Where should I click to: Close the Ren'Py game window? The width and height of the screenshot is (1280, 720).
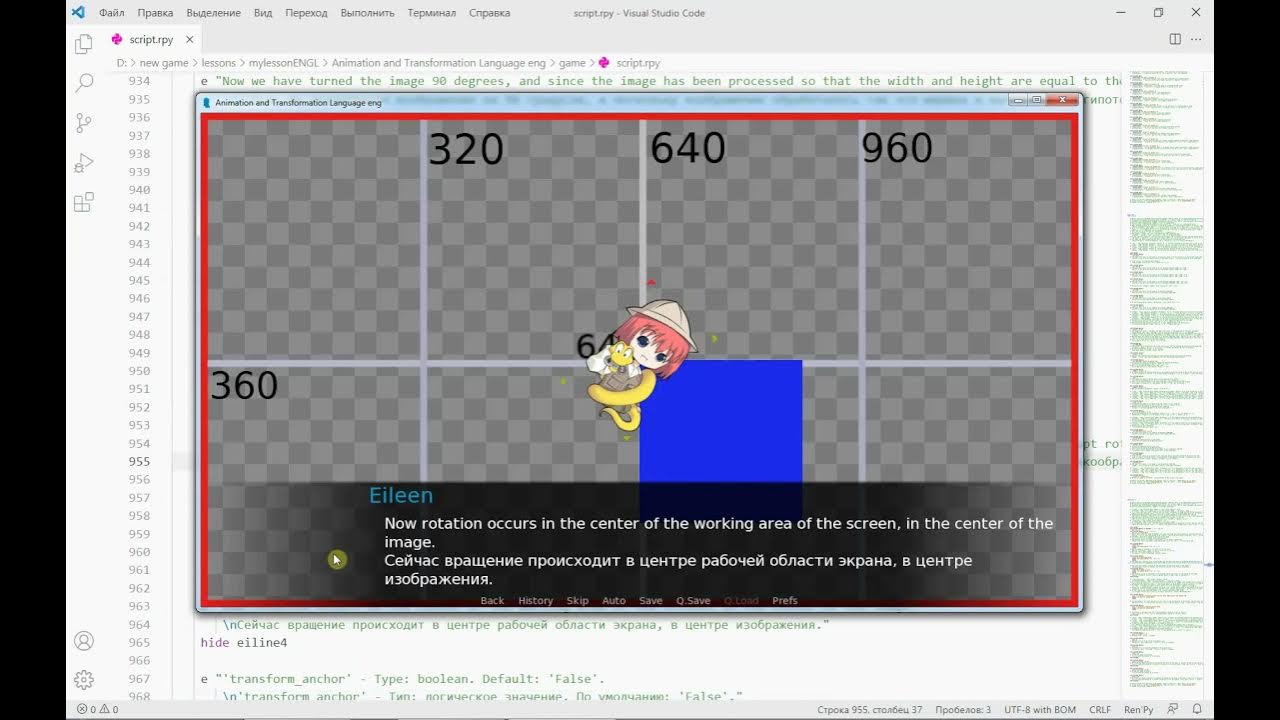pyautogui.click(x=1063, y=100)
